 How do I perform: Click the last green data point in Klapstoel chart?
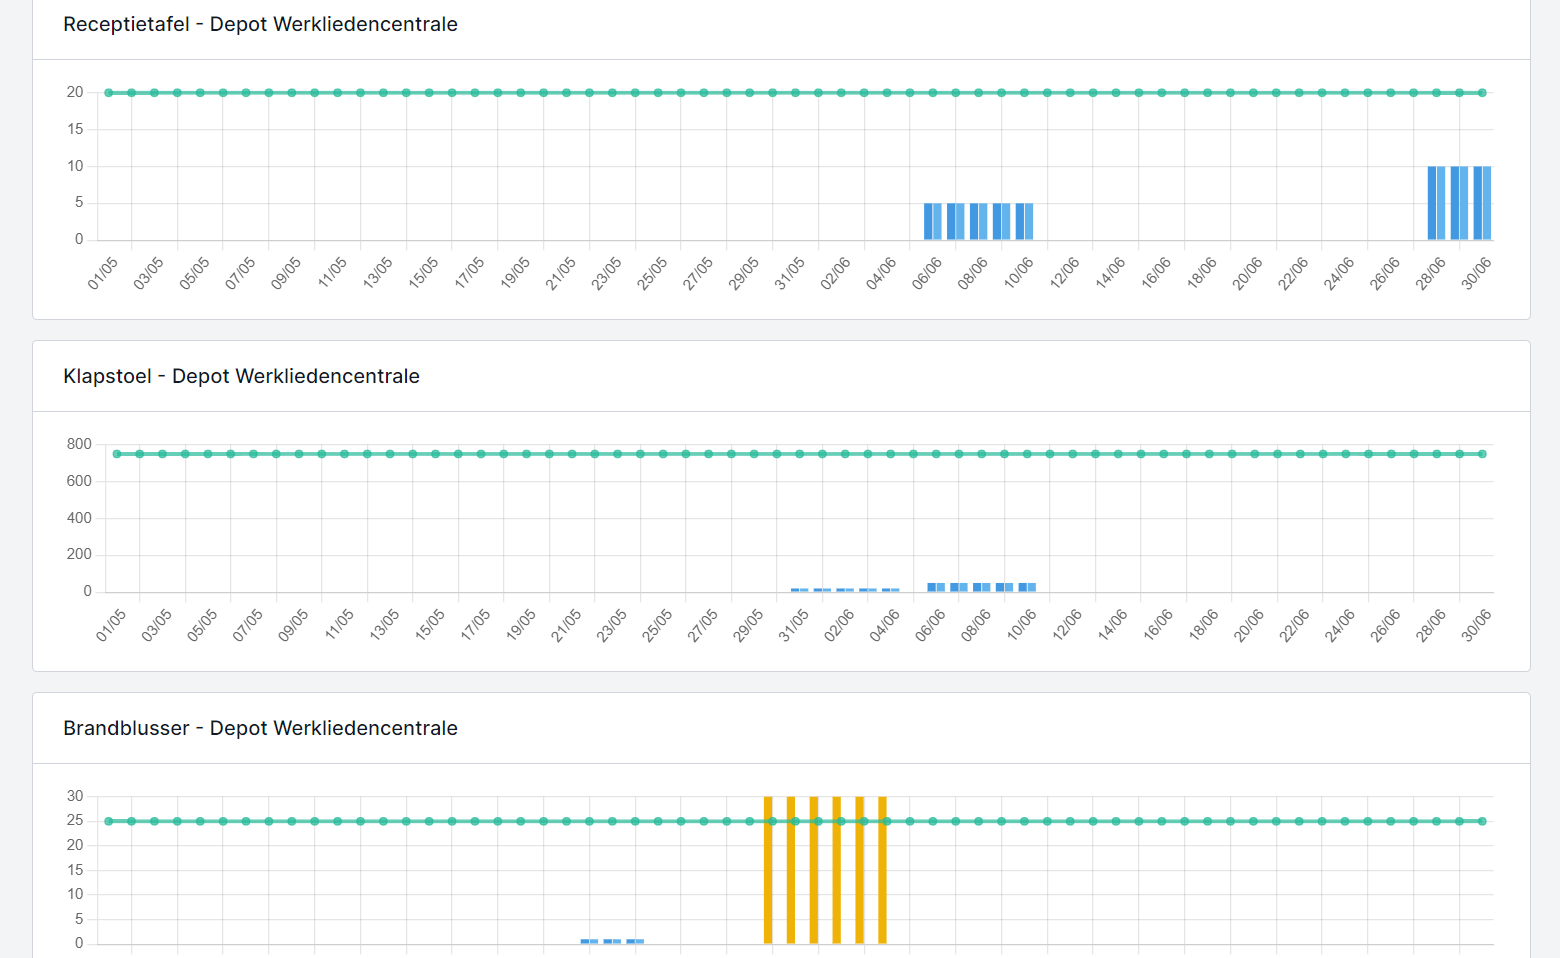[1482, 454]
